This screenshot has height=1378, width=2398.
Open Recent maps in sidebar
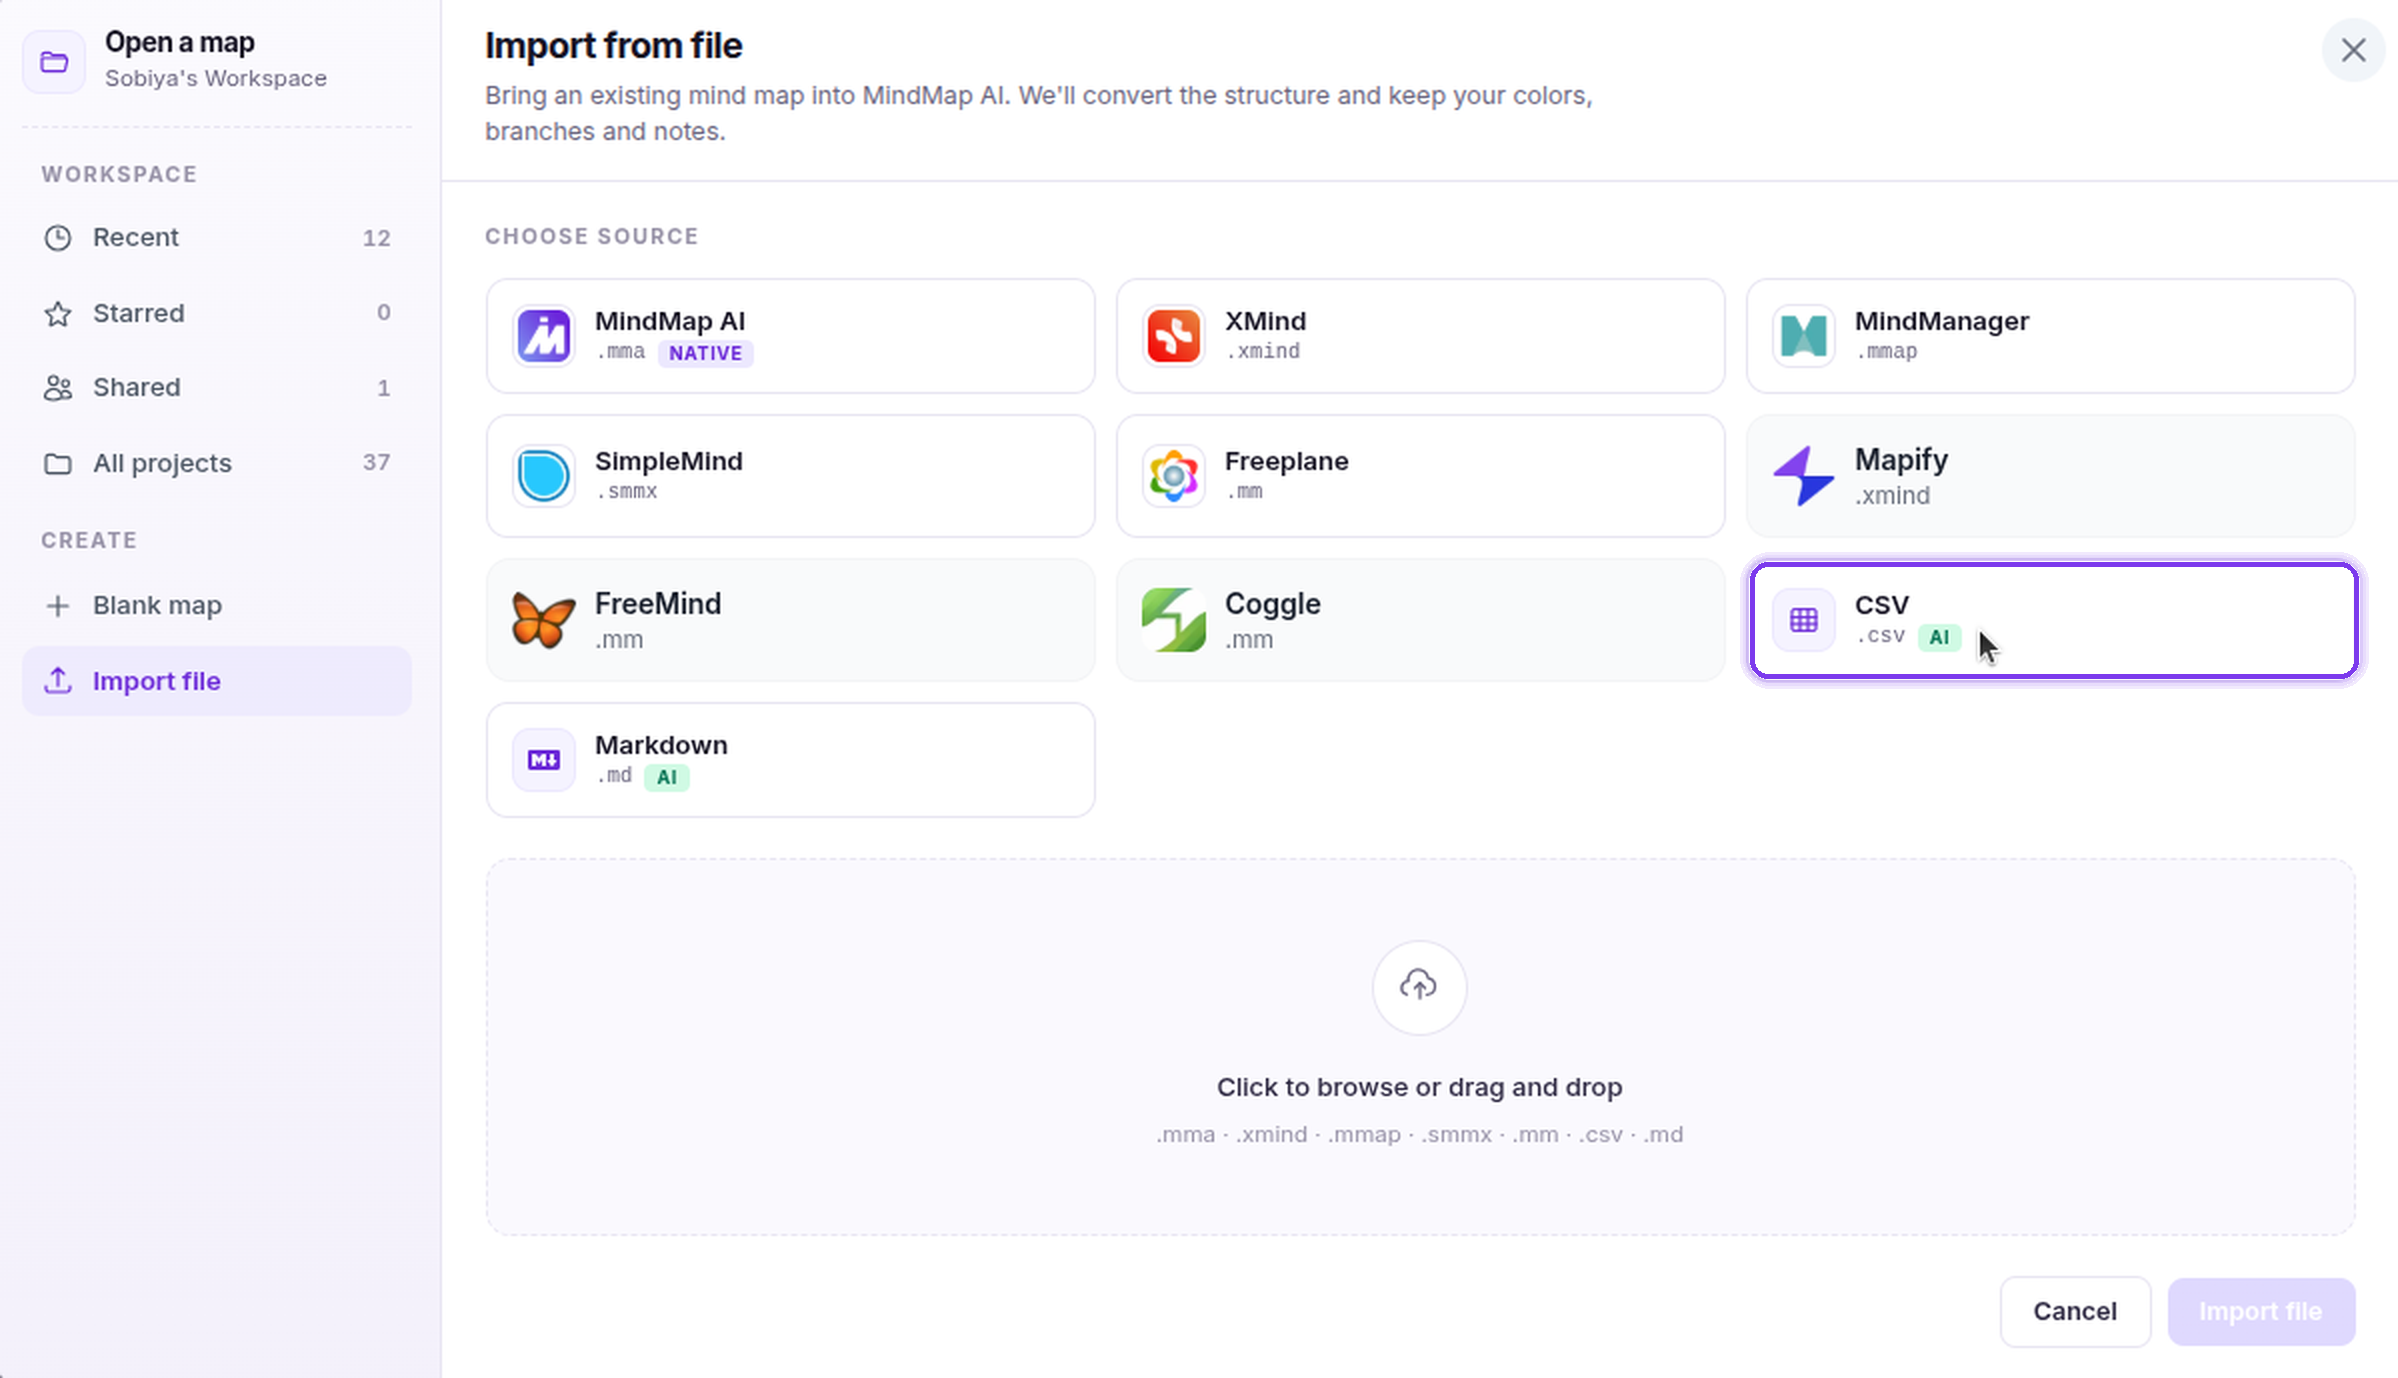tap(217, 237)
